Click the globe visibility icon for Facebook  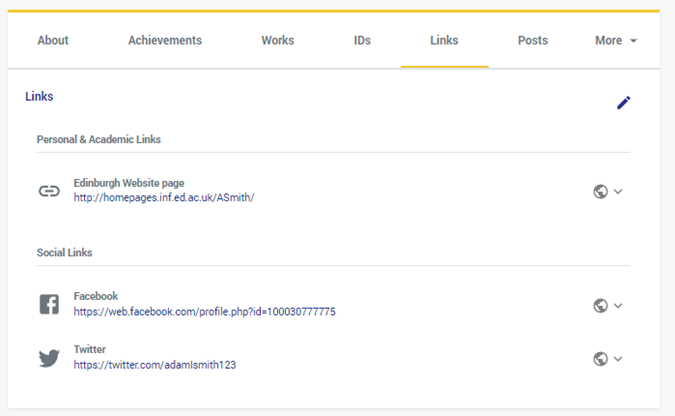[600, 305]
